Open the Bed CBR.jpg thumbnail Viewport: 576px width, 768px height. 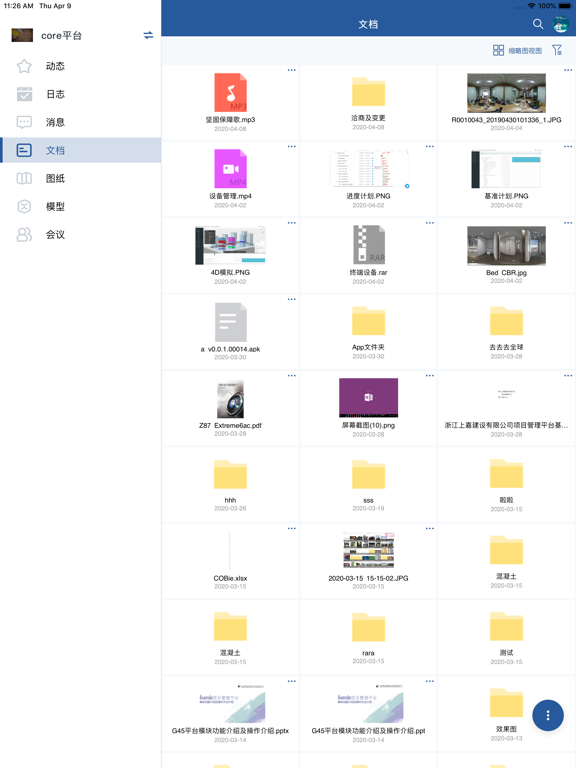click(x=506, y=246)
